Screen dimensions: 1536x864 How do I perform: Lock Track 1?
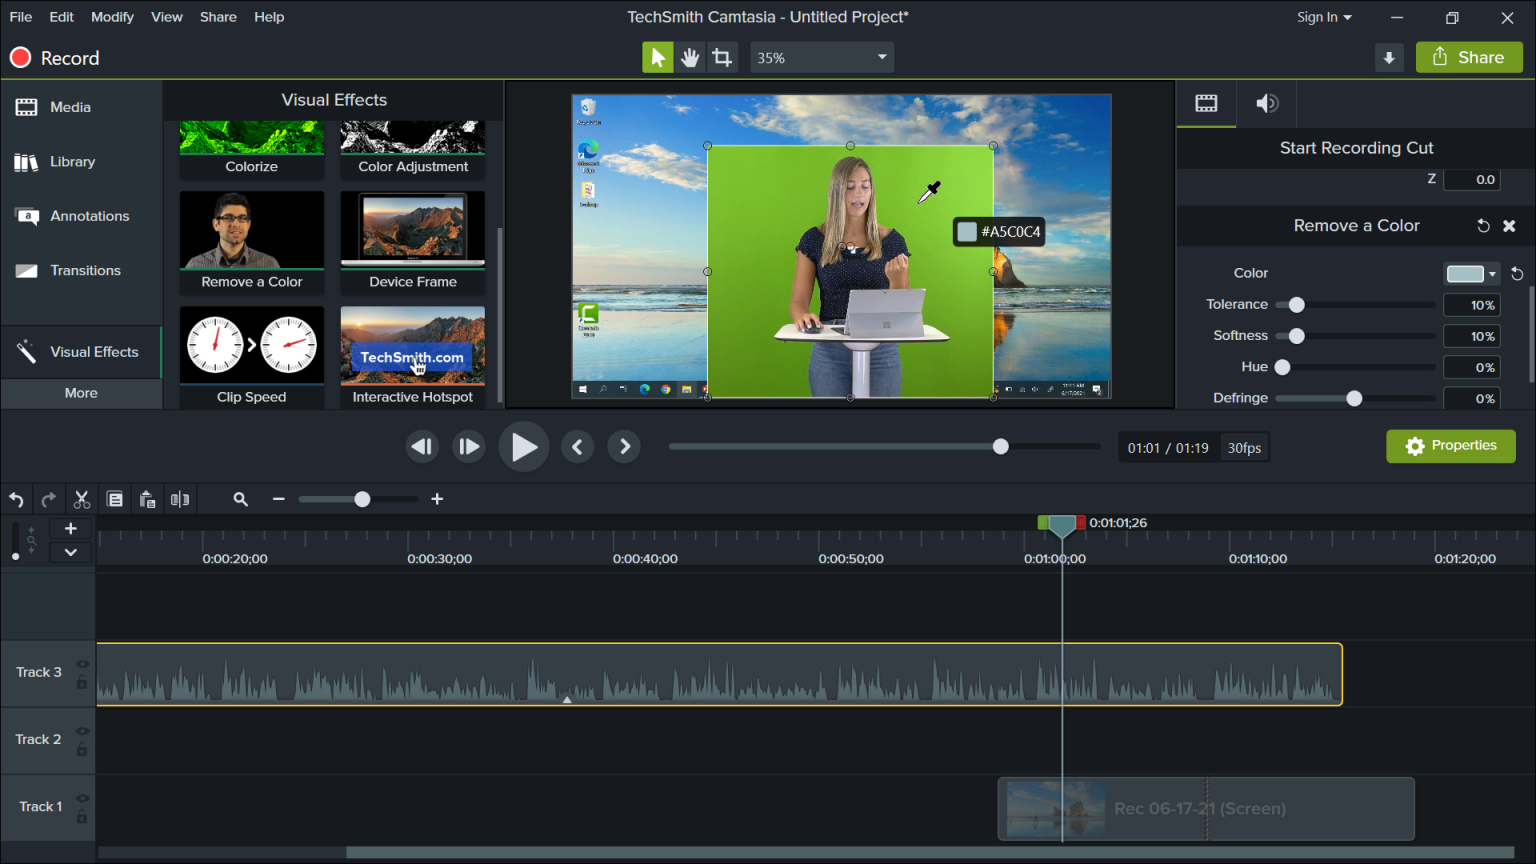[x=82, y=814]
